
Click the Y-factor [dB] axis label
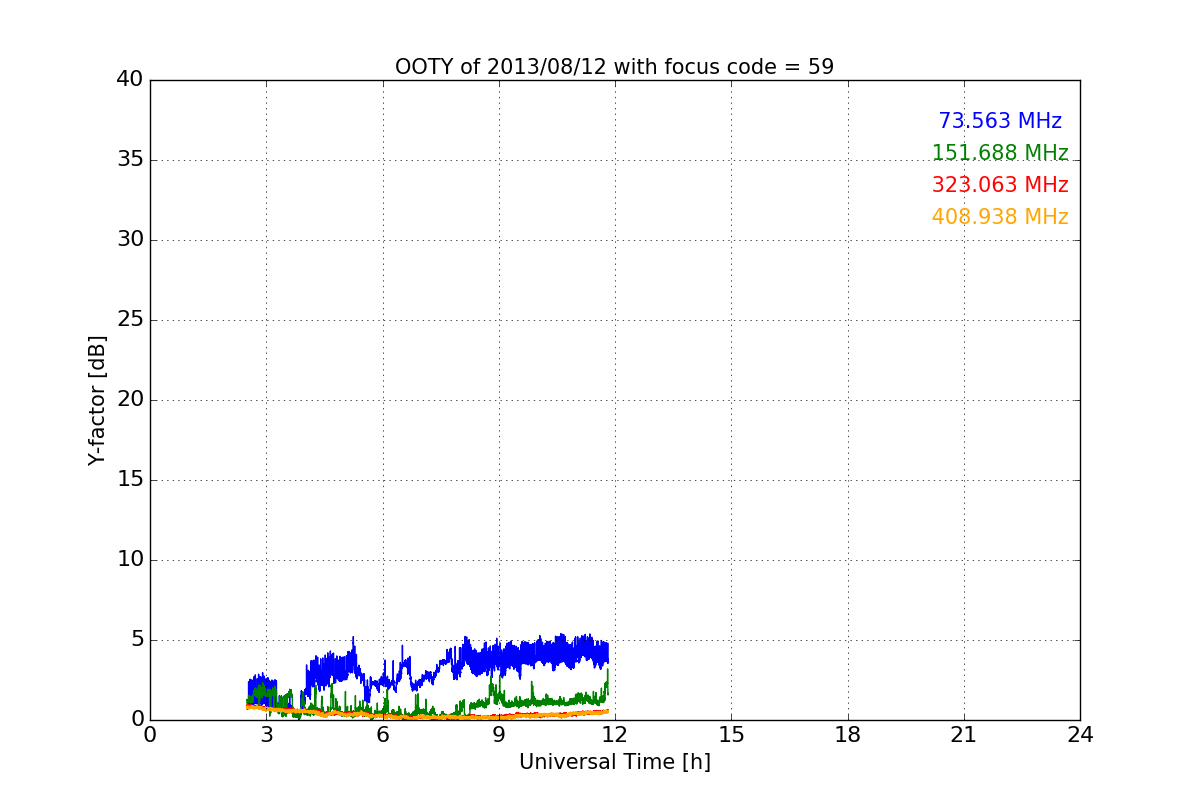97,400
